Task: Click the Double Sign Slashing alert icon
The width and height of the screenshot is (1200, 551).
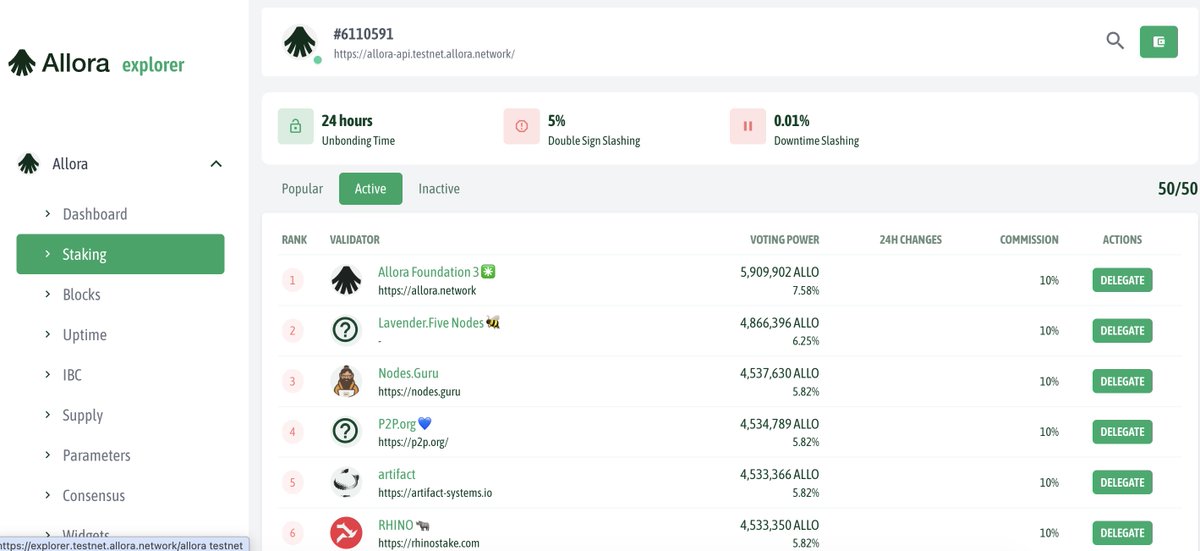Action: pyautogui.click(x=521, y=127)
